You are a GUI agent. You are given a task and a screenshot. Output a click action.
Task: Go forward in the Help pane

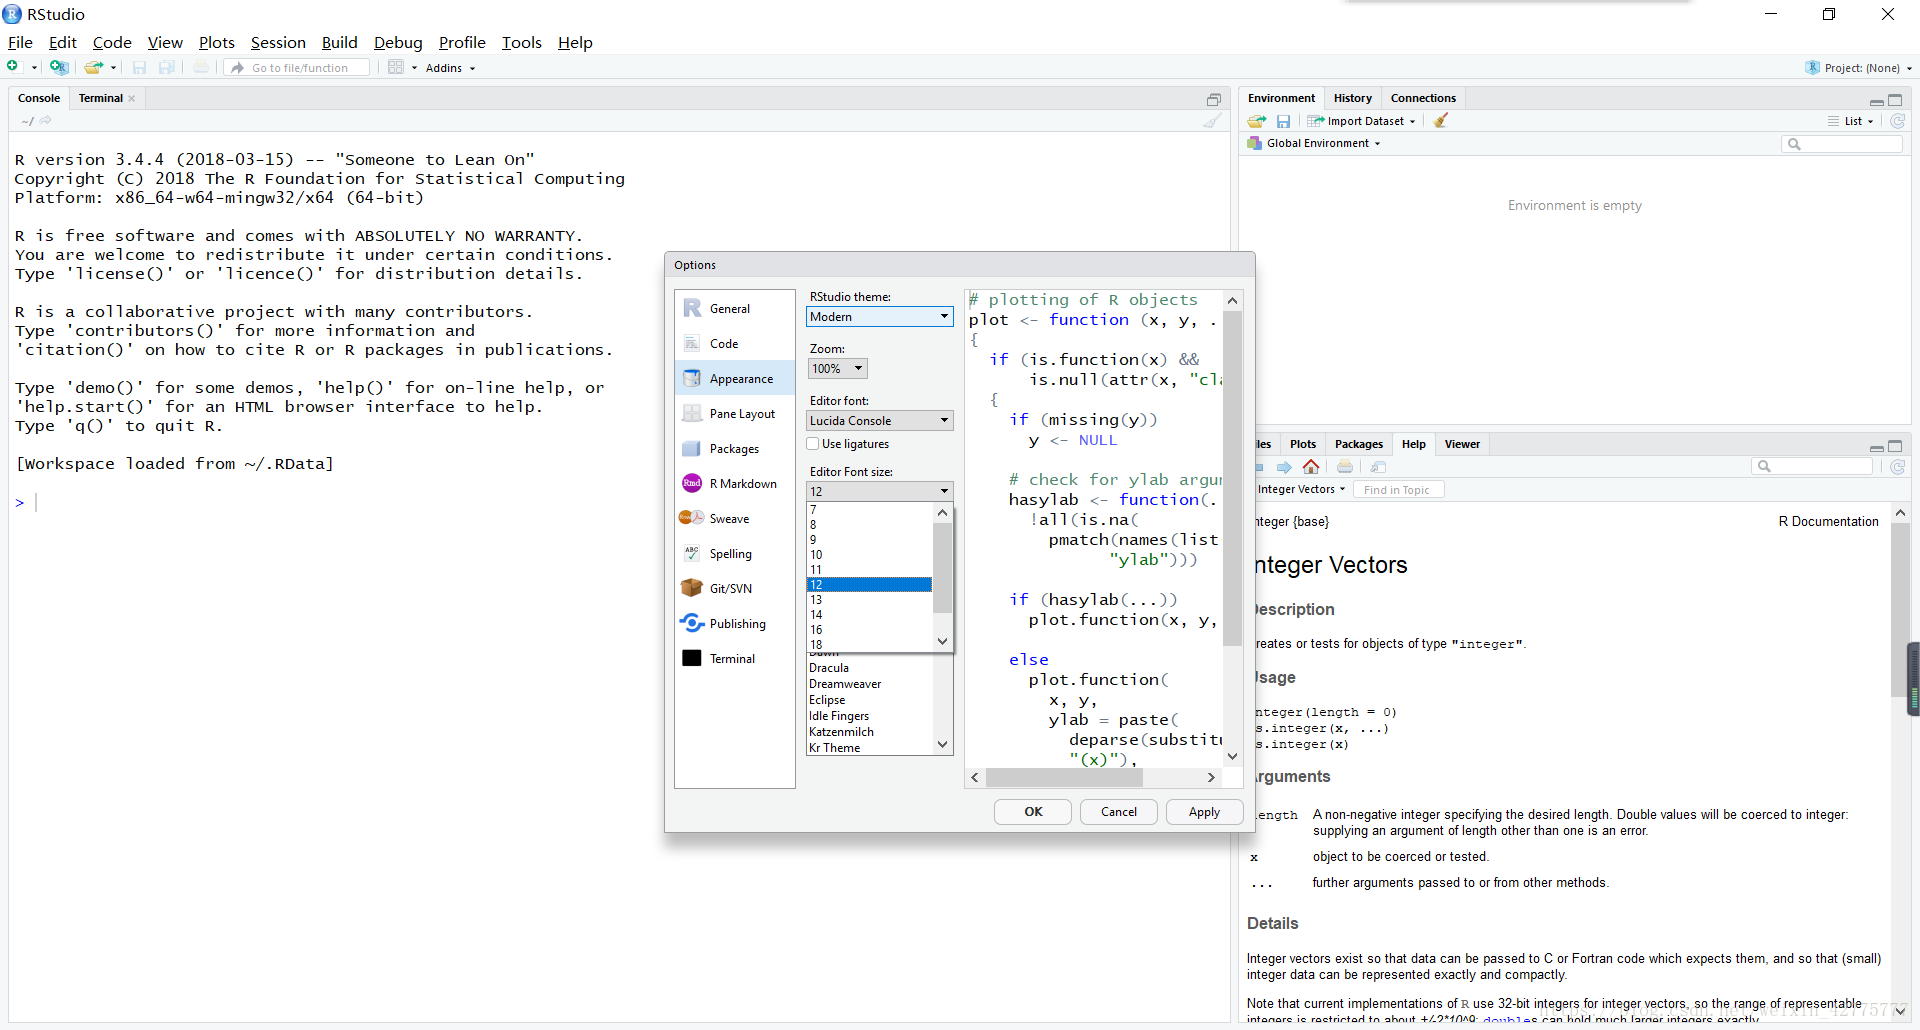[1284, 467]
